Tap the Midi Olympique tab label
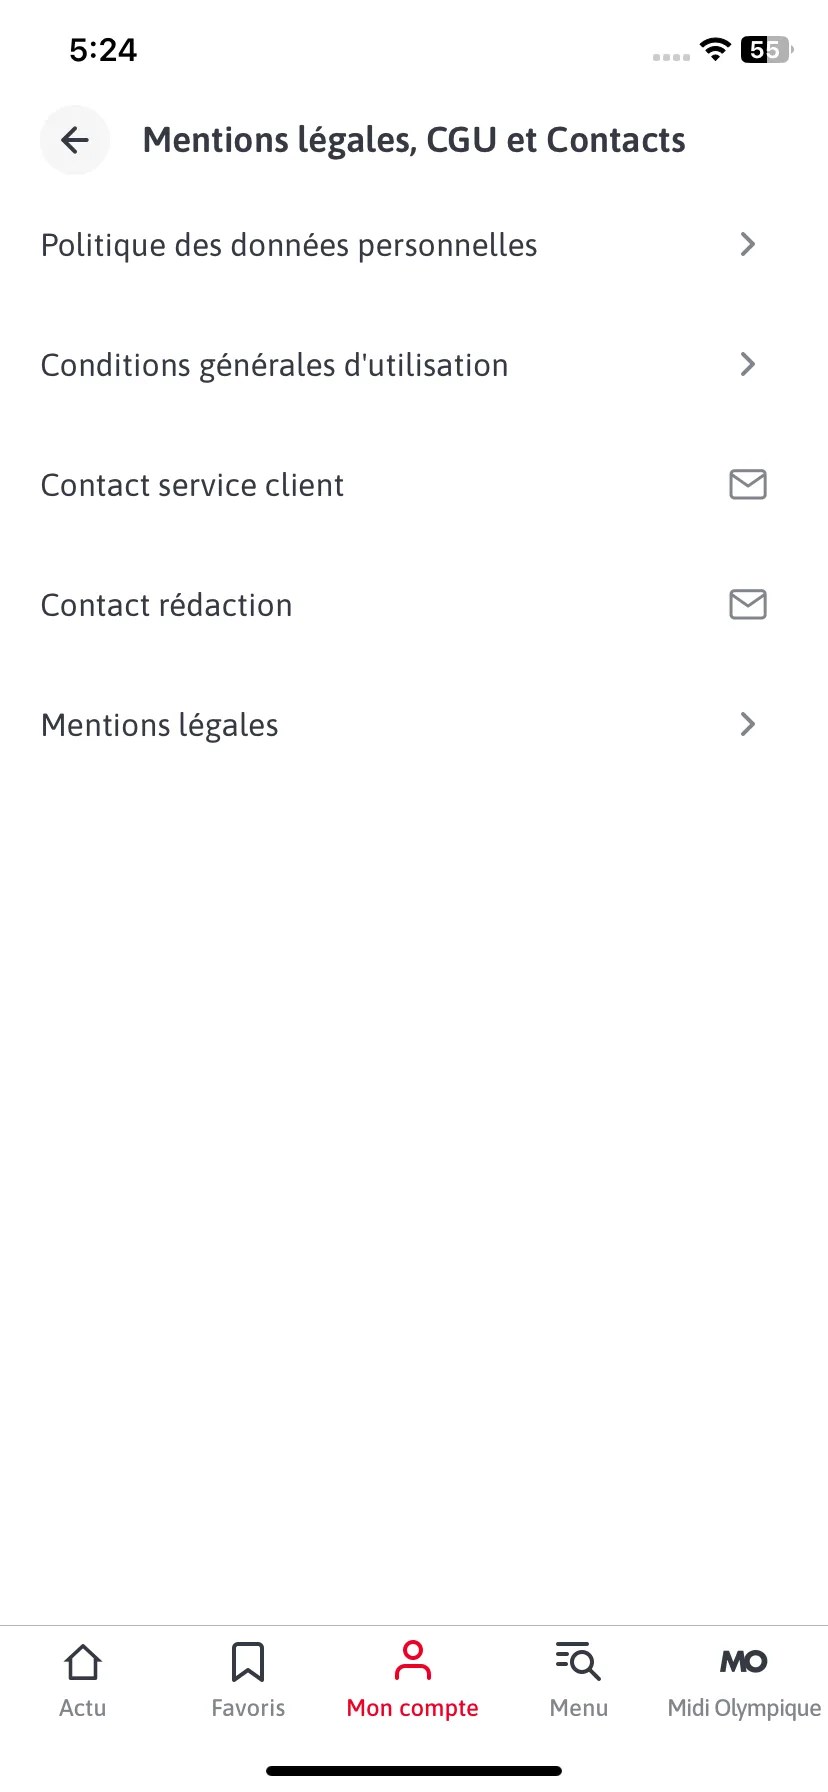Screen dimensions: 828x1792 point(744,1708)
